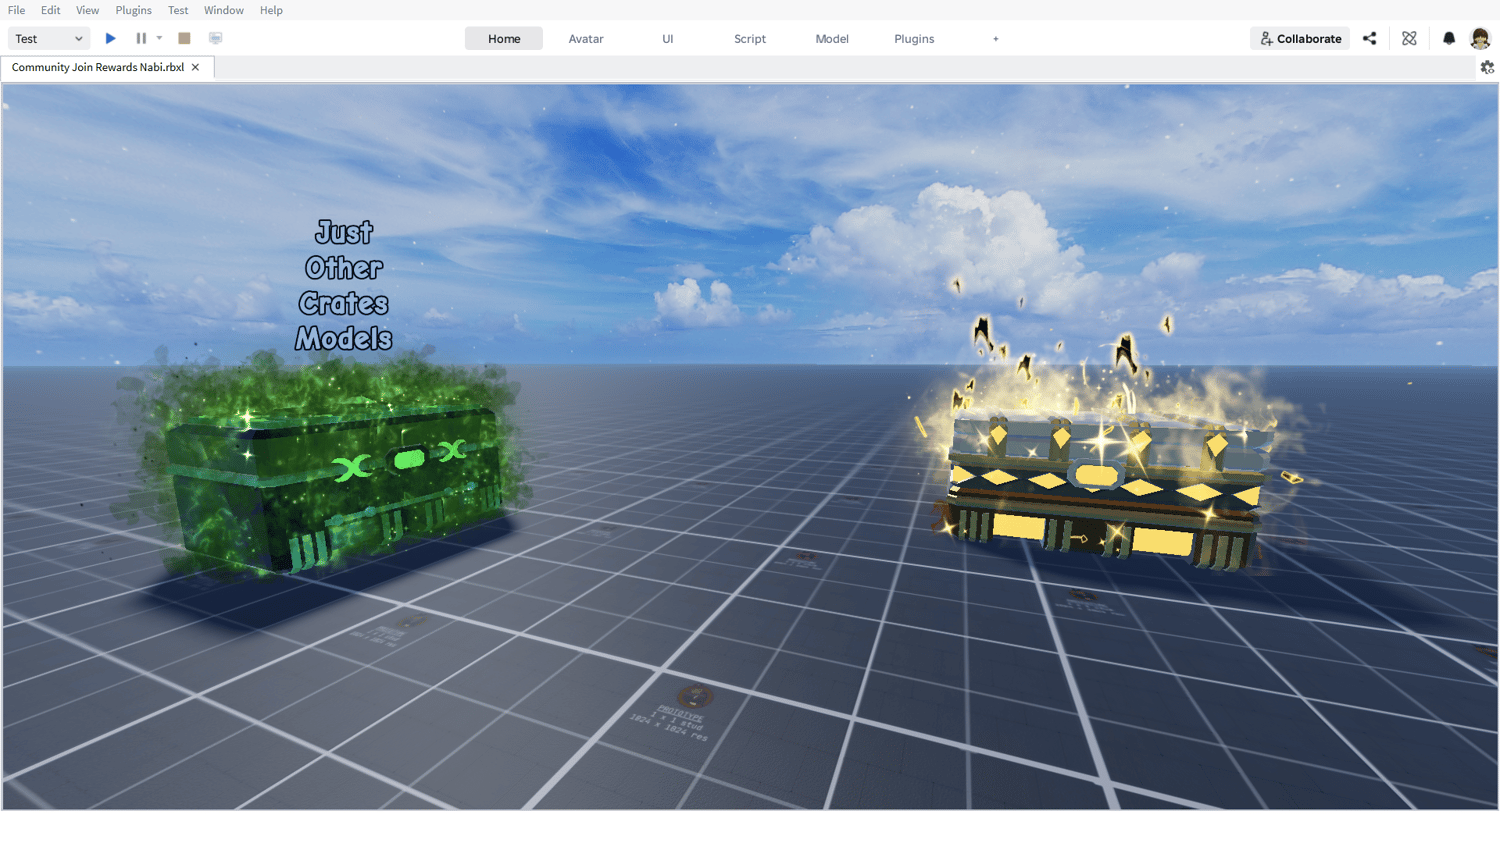
Task: Stop the playtest with the square button
Action: coord(184,38)
